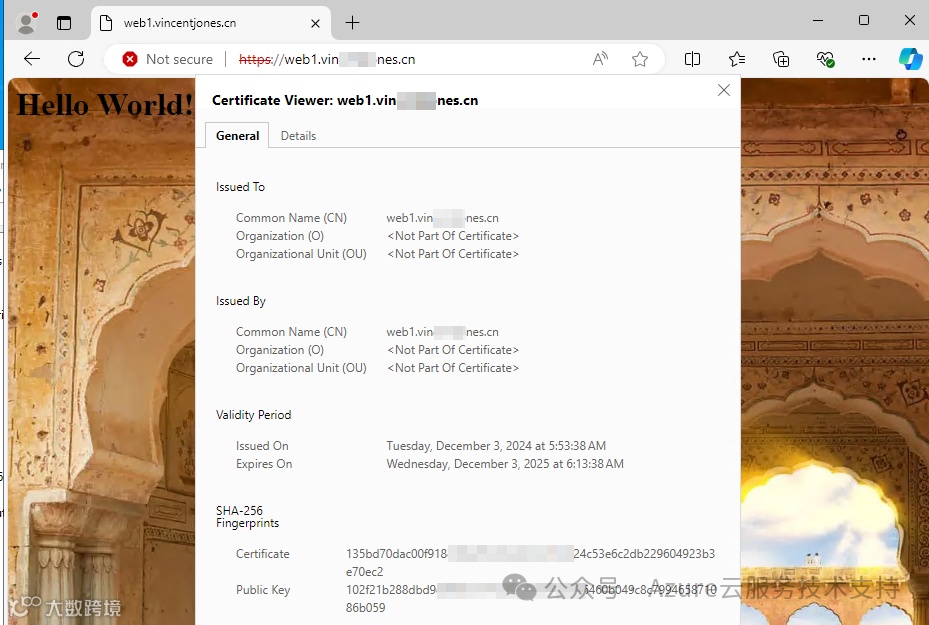This screenshot has width=929, height=625.
Task: Click Issued To Common Name value
Action: tap(443, 218)
